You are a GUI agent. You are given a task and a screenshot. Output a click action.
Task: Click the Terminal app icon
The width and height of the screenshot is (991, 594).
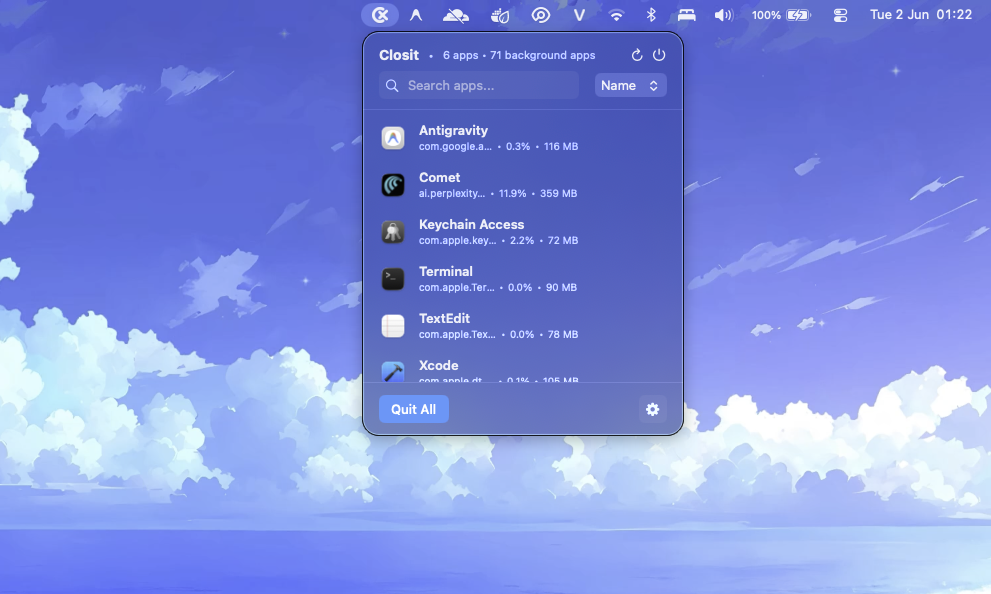[392, 279]
